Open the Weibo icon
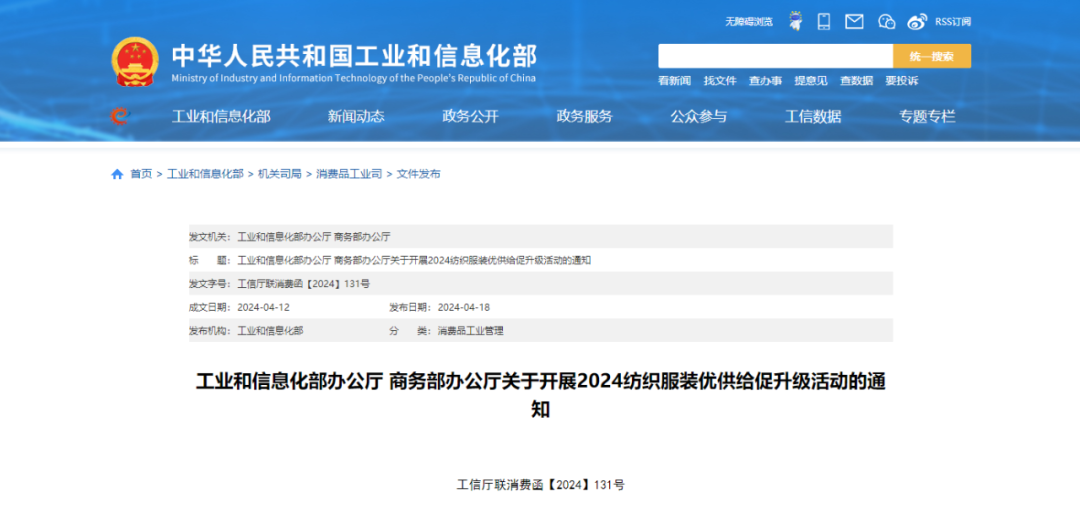This screenshot has width=1080, height=515. [917, 22]
